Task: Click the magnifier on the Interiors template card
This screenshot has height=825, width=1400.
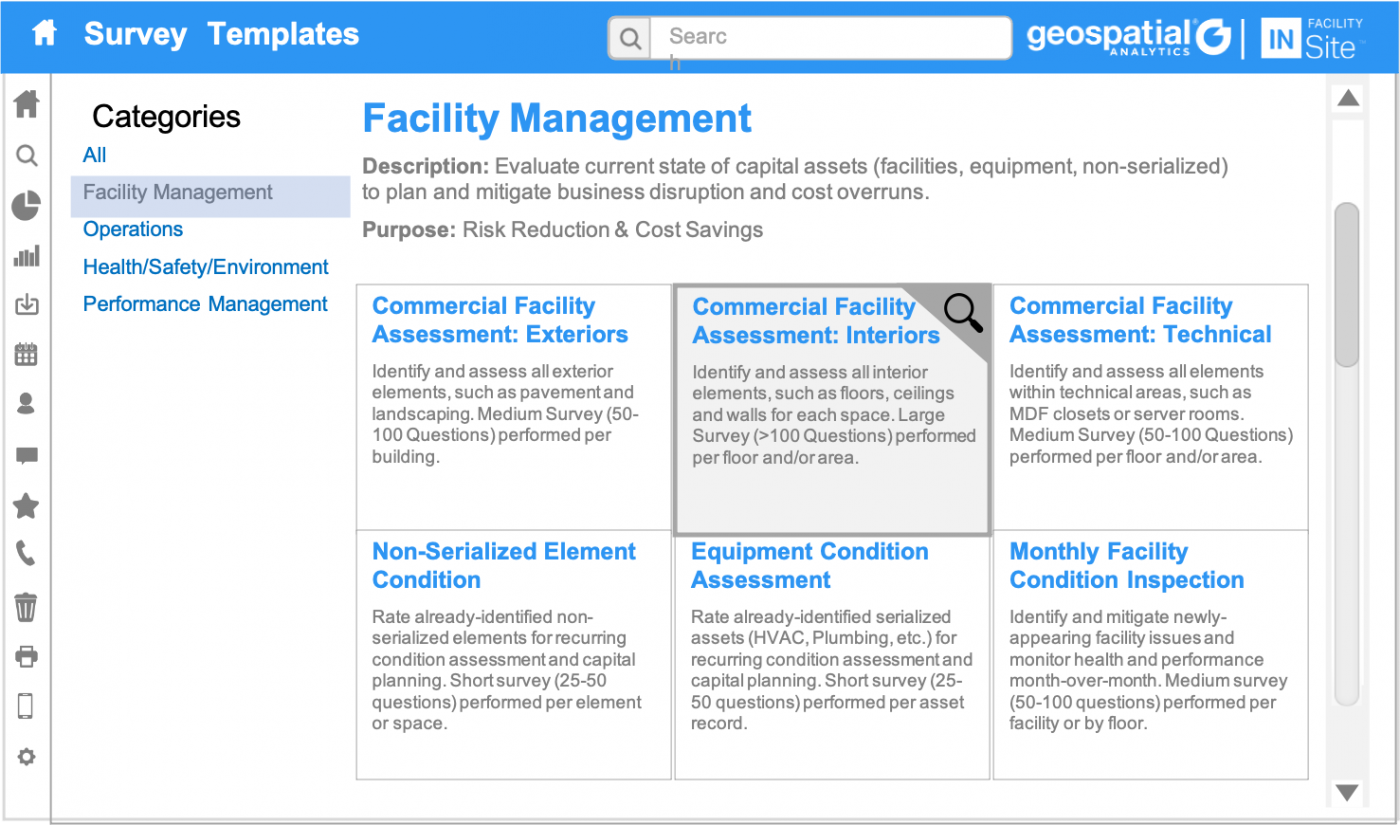Action: [x=963, y=312]
